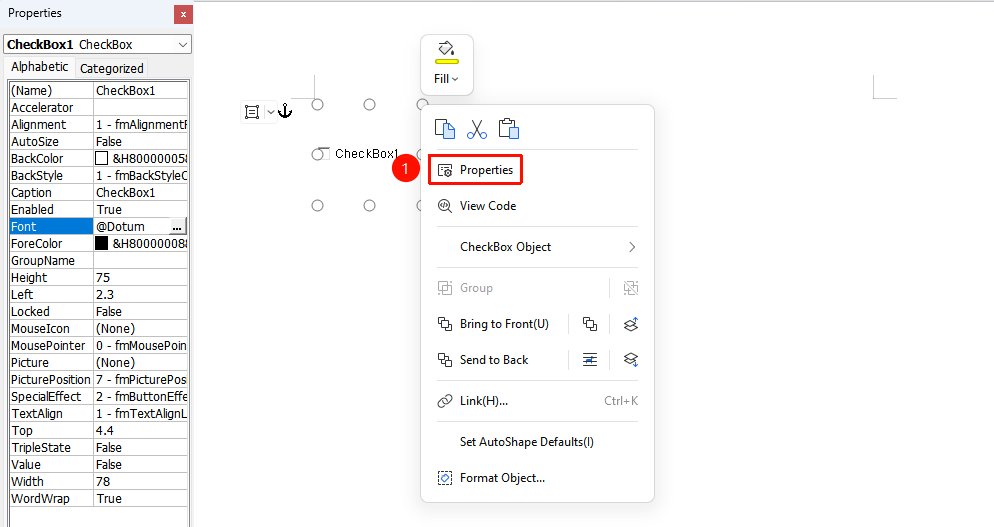This screenshot has width=994, height=527.
Task: Click the MousePointer value
Action: (141, 346)
